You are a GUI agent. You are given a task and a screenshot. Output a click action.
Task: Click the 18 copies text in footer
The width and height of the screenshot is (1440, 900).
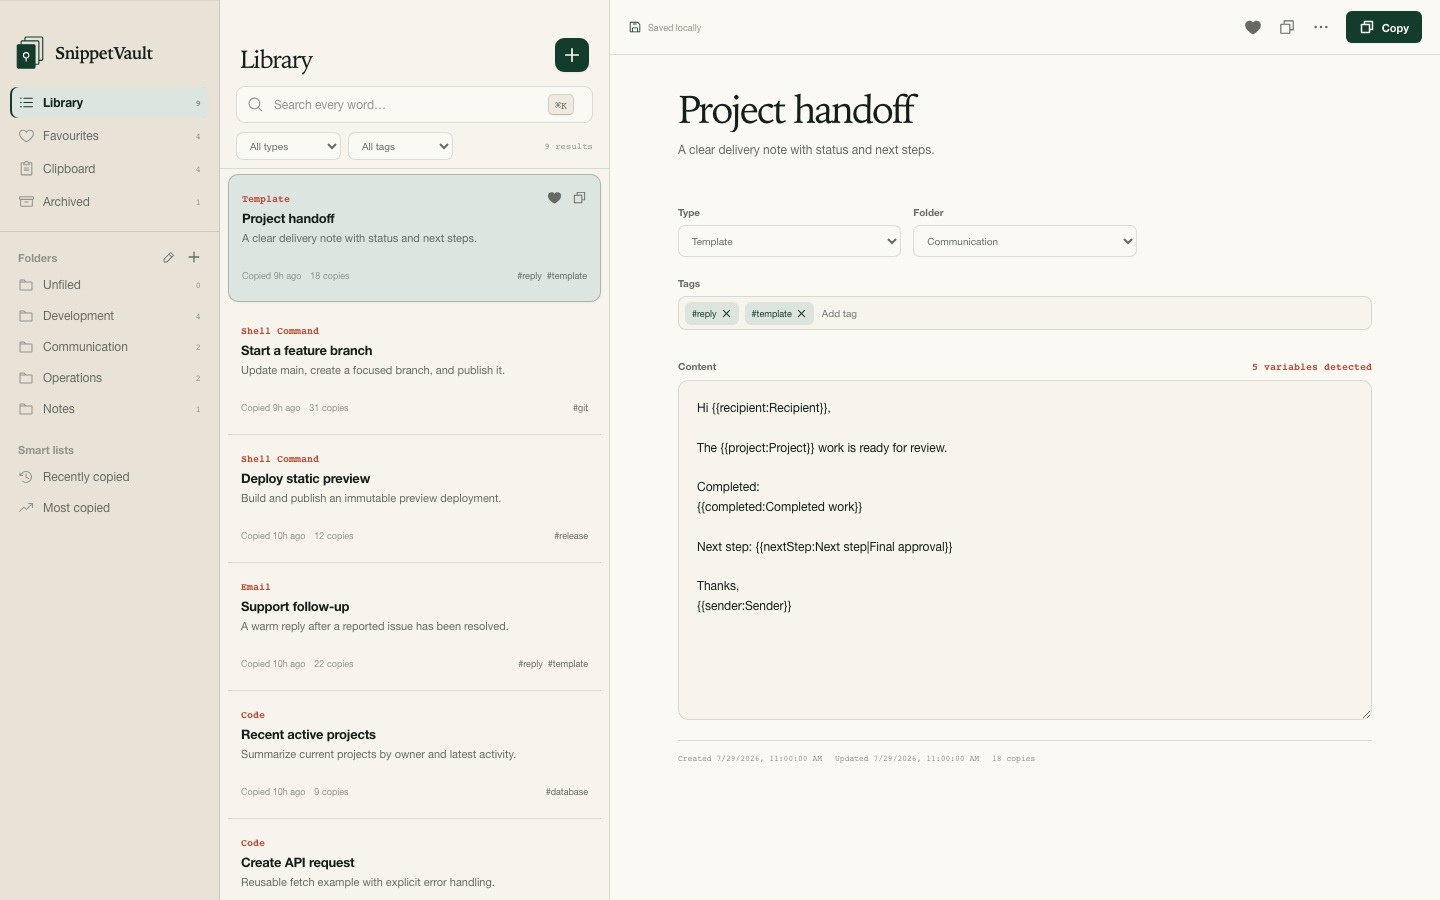point(1013,759)
